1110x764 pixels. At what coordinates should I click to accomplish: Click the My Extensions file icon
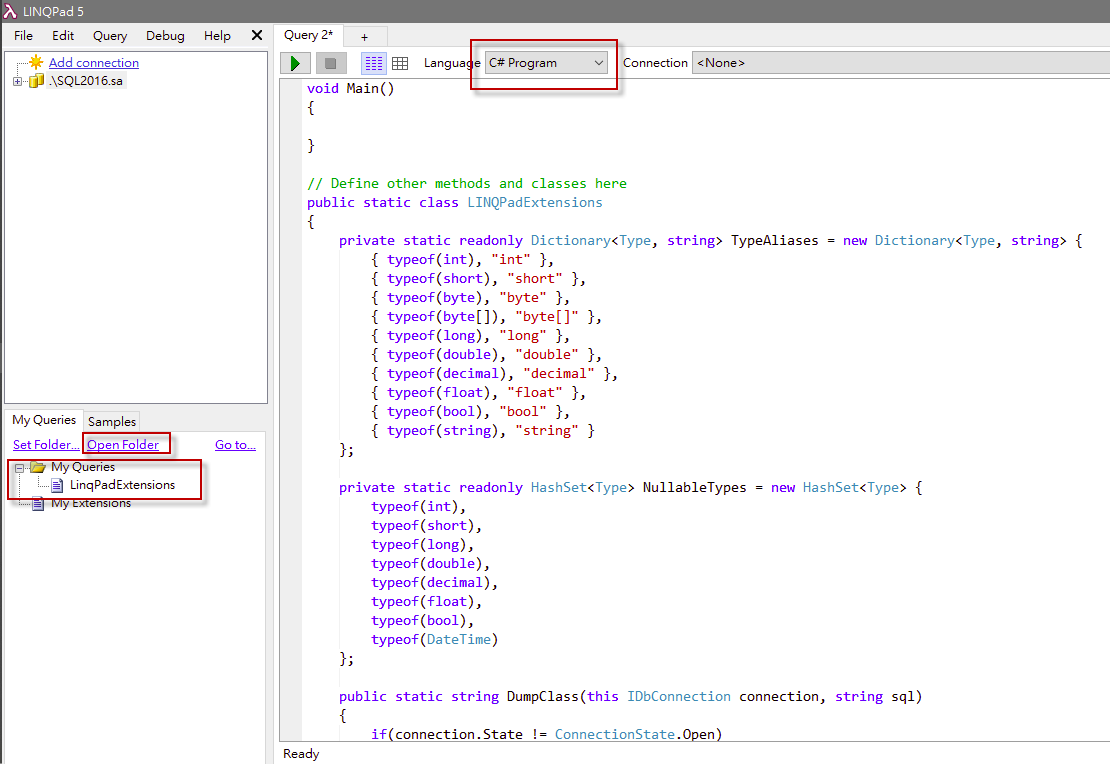(x=38, y=503)
